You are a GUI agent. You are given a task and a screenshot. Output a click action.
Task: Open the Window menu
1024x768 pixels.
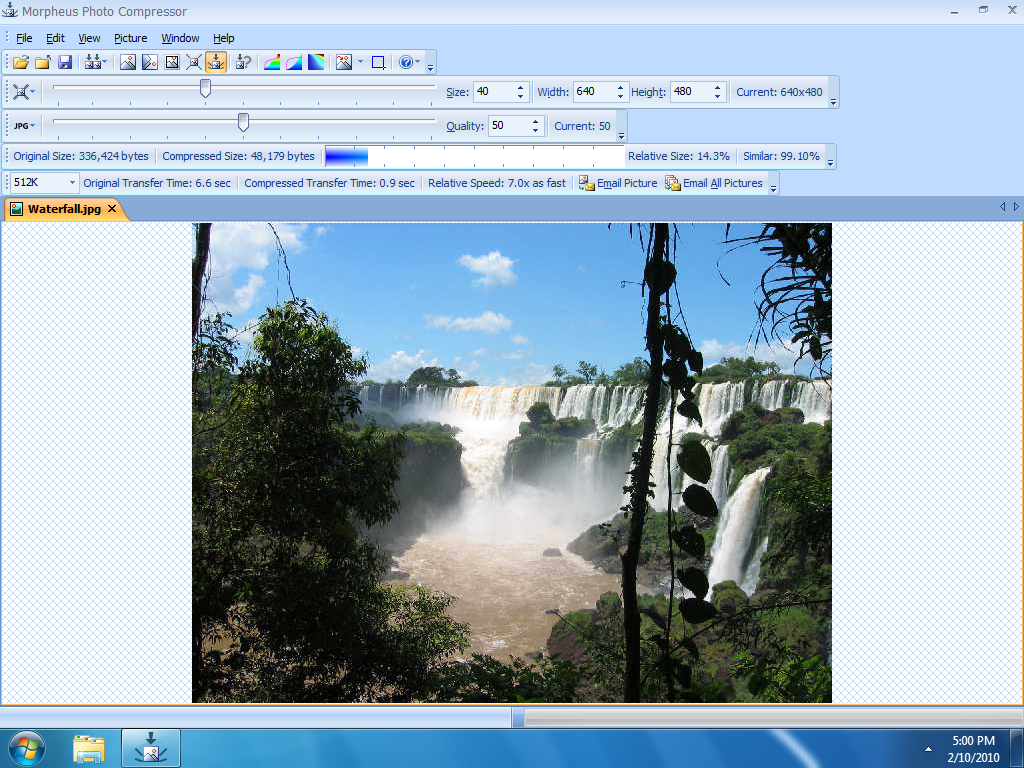pyautogui.click(x=180, y=38)
